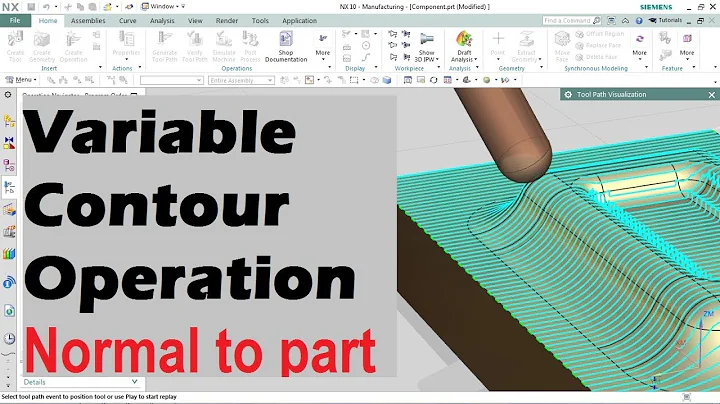Open the Operation Navigator sidebar tab
This screenshot has height=404, width=720.
(x=9, y=187)
